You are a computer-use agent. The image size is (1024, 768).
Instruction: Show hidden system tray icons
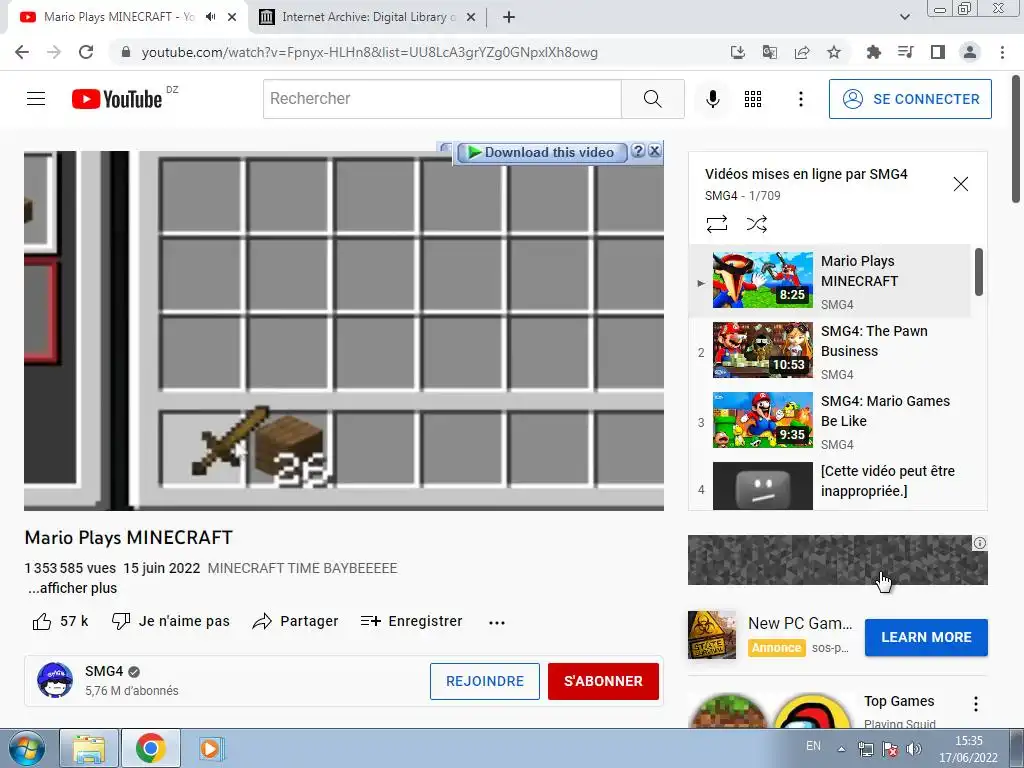pyautogui.click(x=841, y=749)
